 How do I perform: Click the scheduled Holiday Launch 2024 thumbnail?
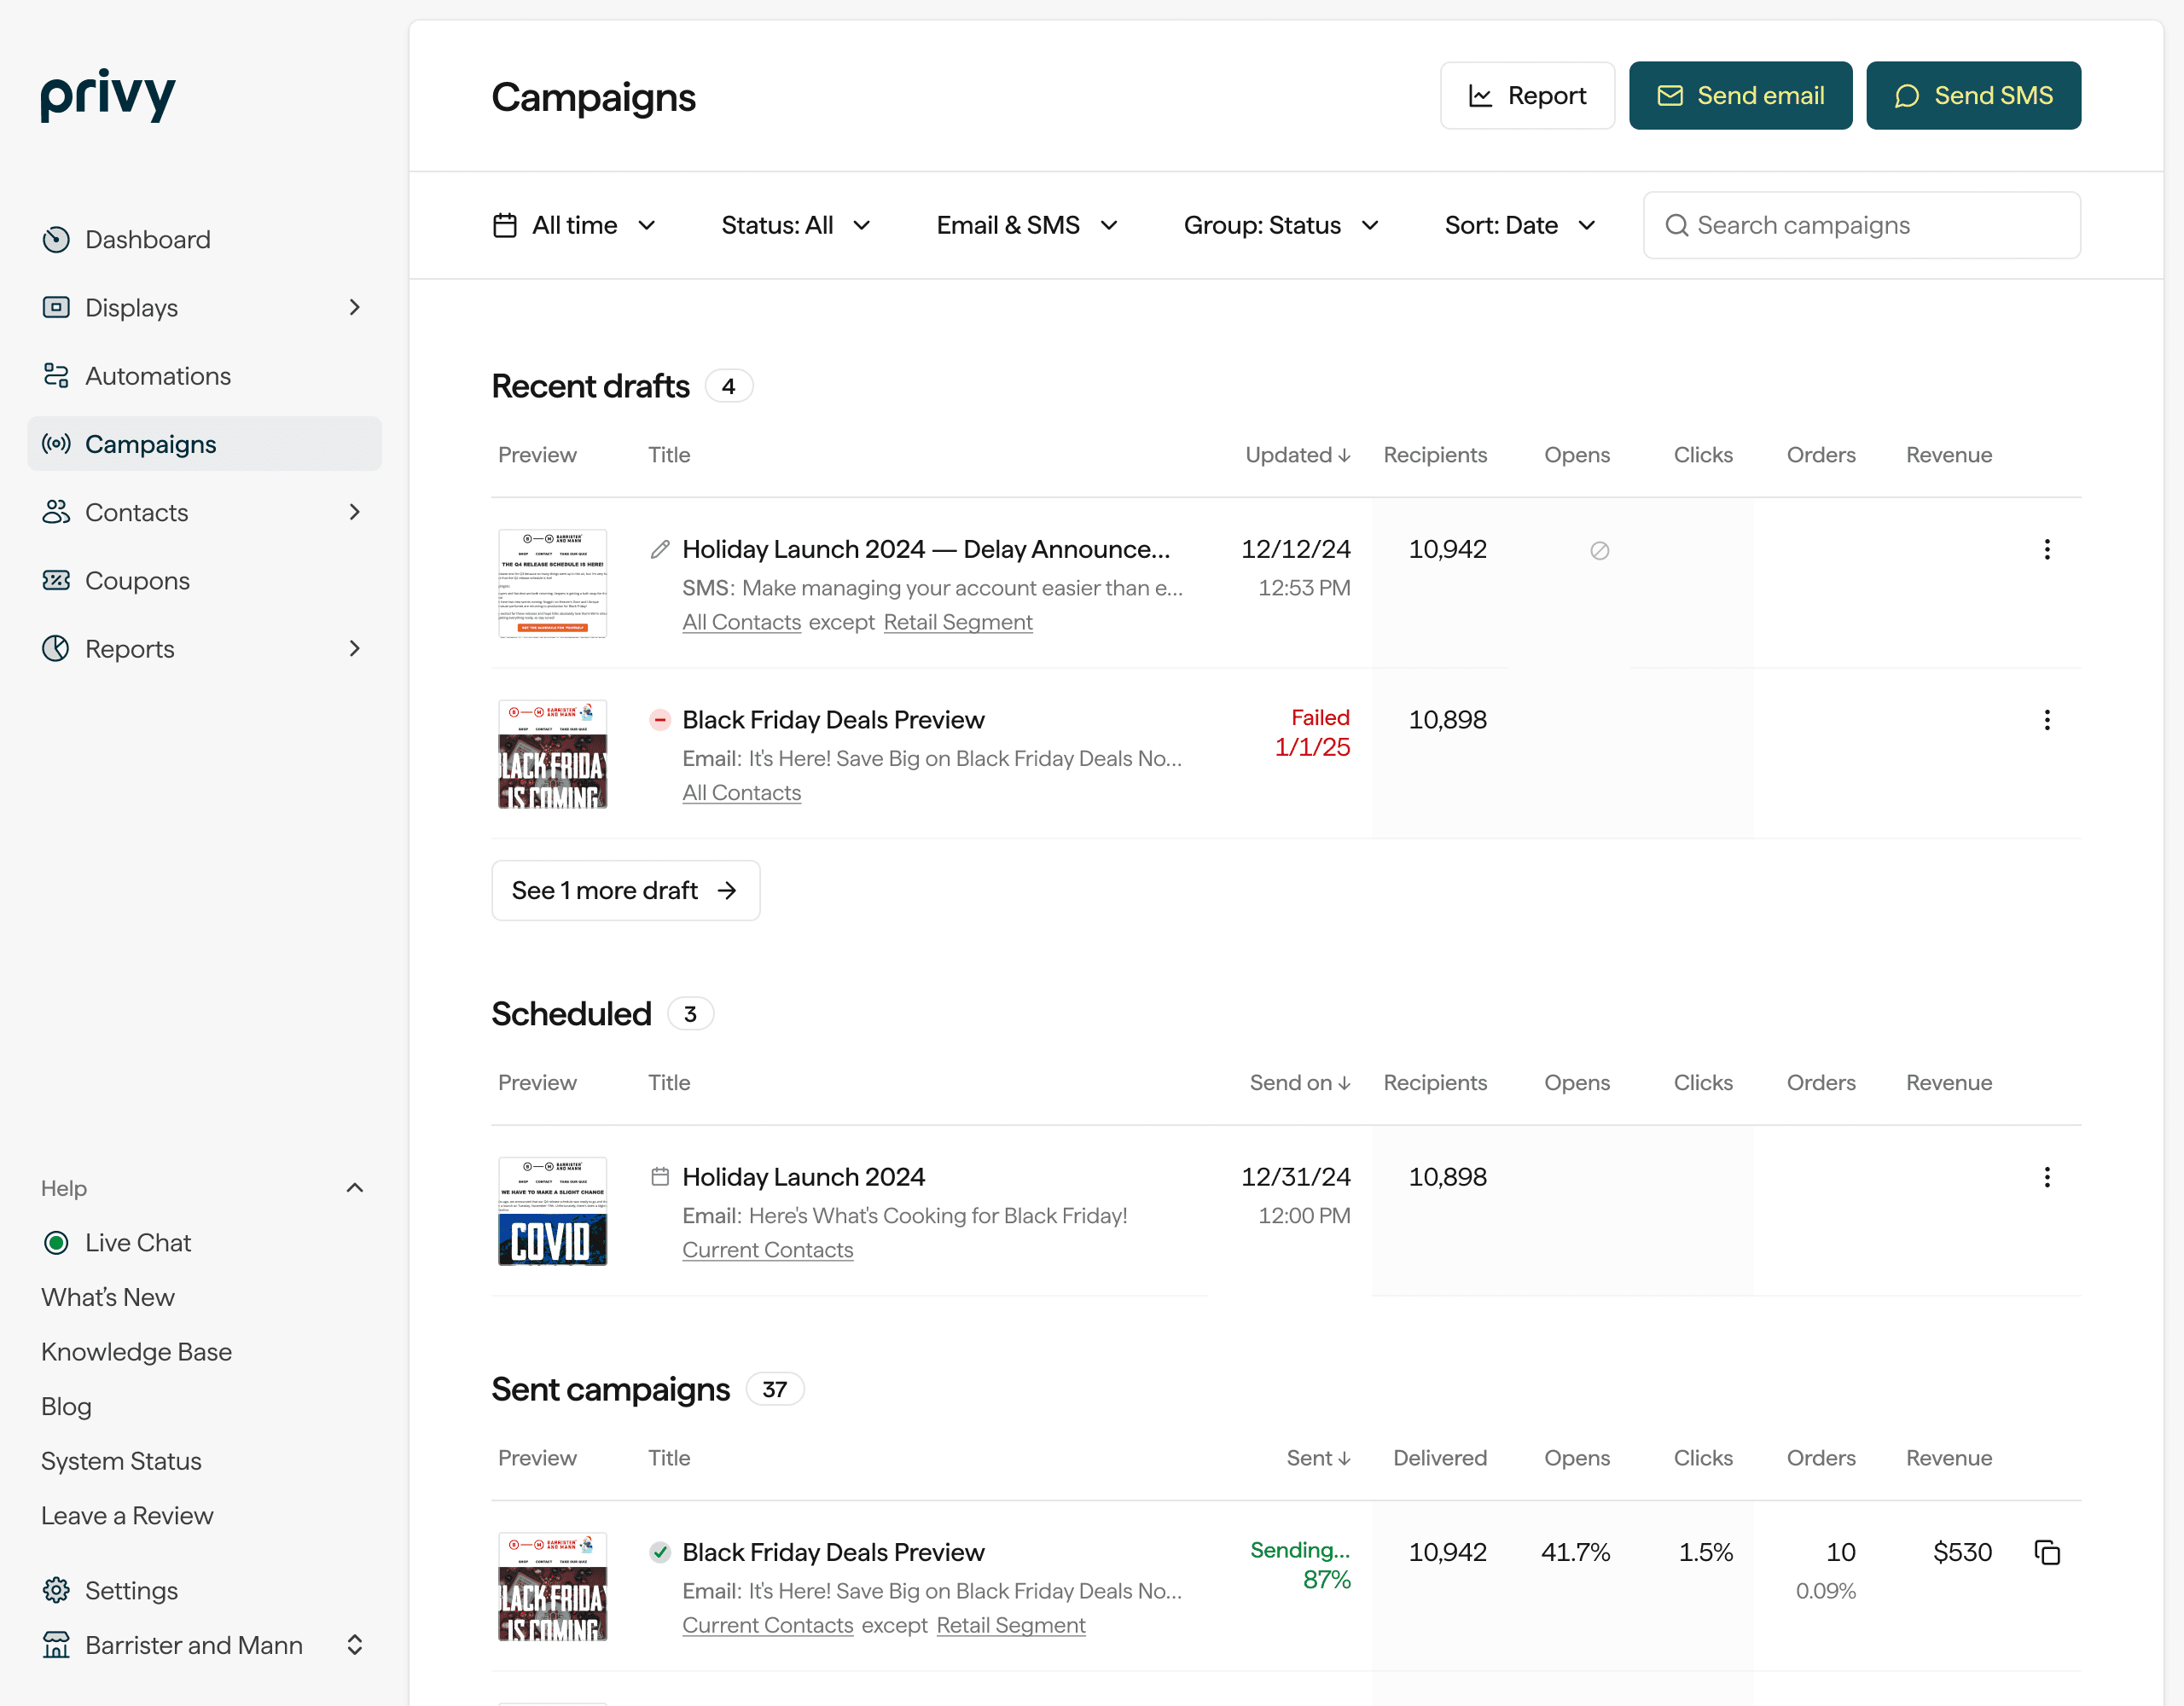click(x=552, y=1211)
